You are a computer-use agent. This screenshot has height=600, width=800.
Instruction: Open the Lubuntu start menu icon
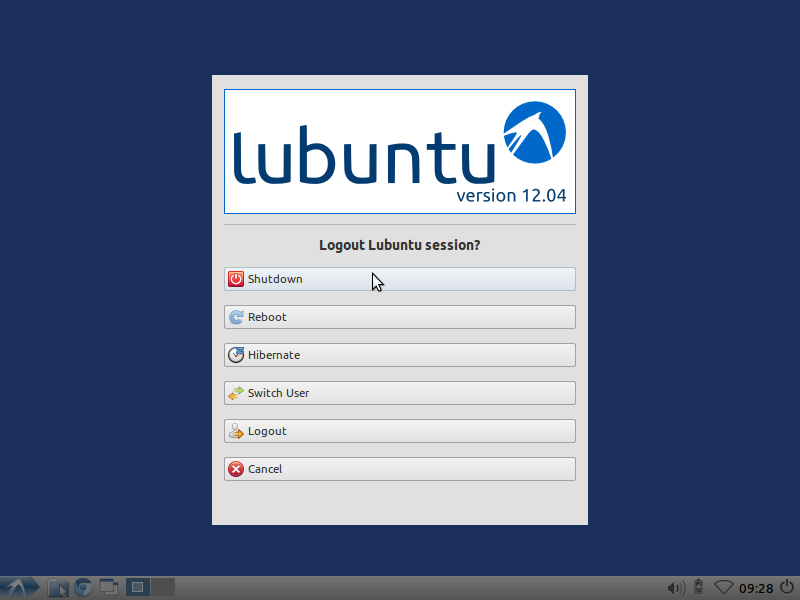[x=19, y=588]
